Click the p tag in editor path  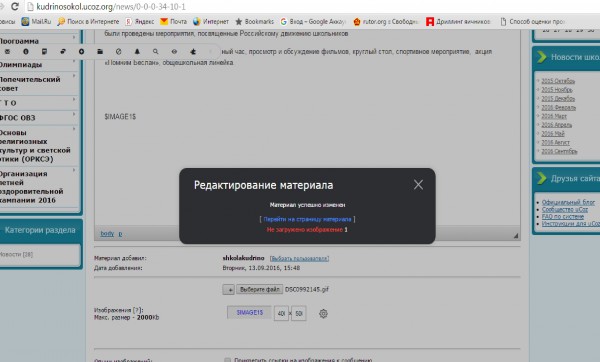point(120,233)
